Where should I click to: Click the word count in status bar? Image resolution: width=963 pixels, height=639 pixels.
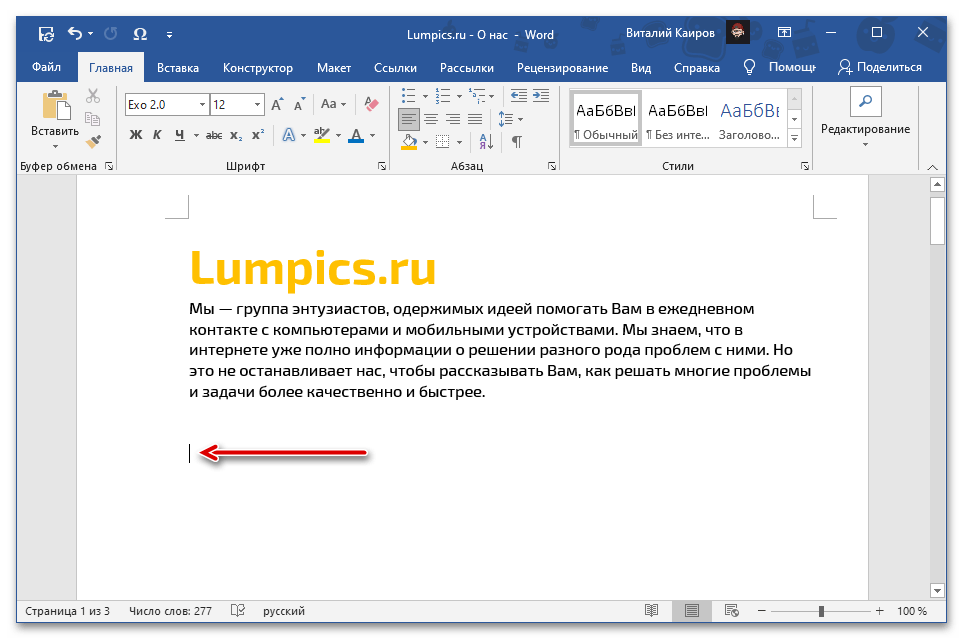[x=171, y=611]
